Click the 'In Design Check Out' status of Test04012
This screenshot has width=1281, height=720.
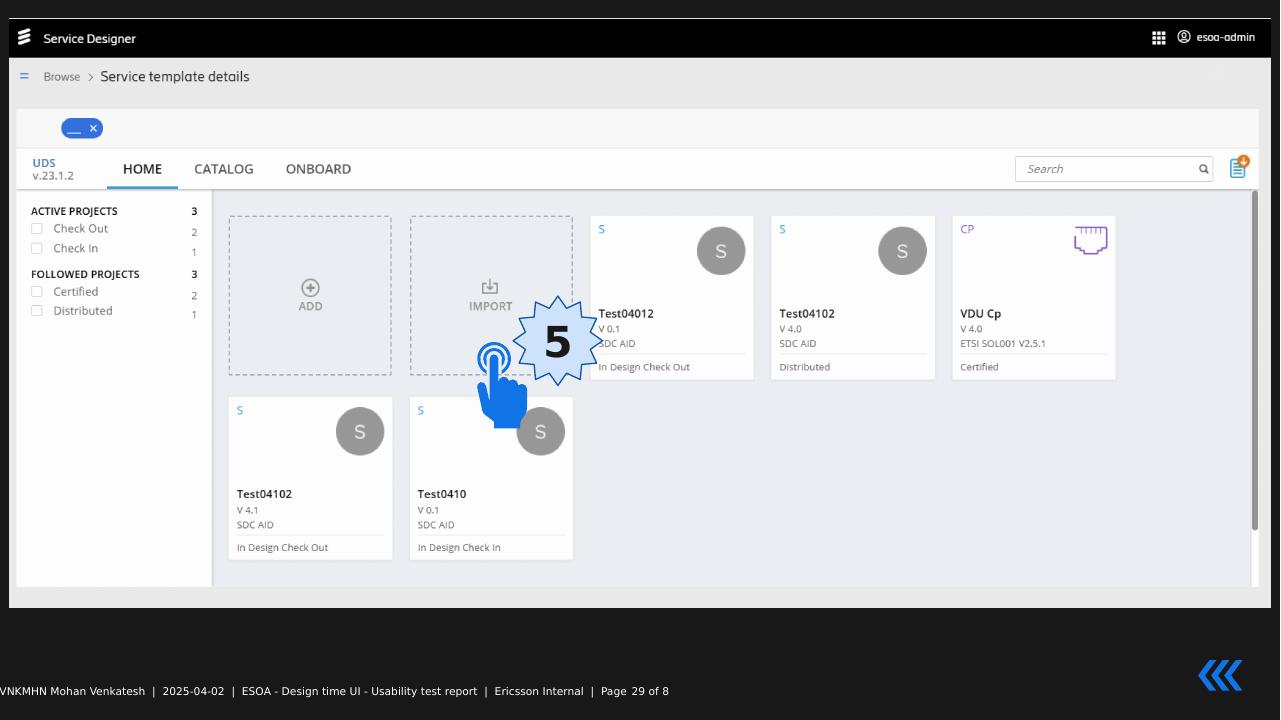point(644,367)
